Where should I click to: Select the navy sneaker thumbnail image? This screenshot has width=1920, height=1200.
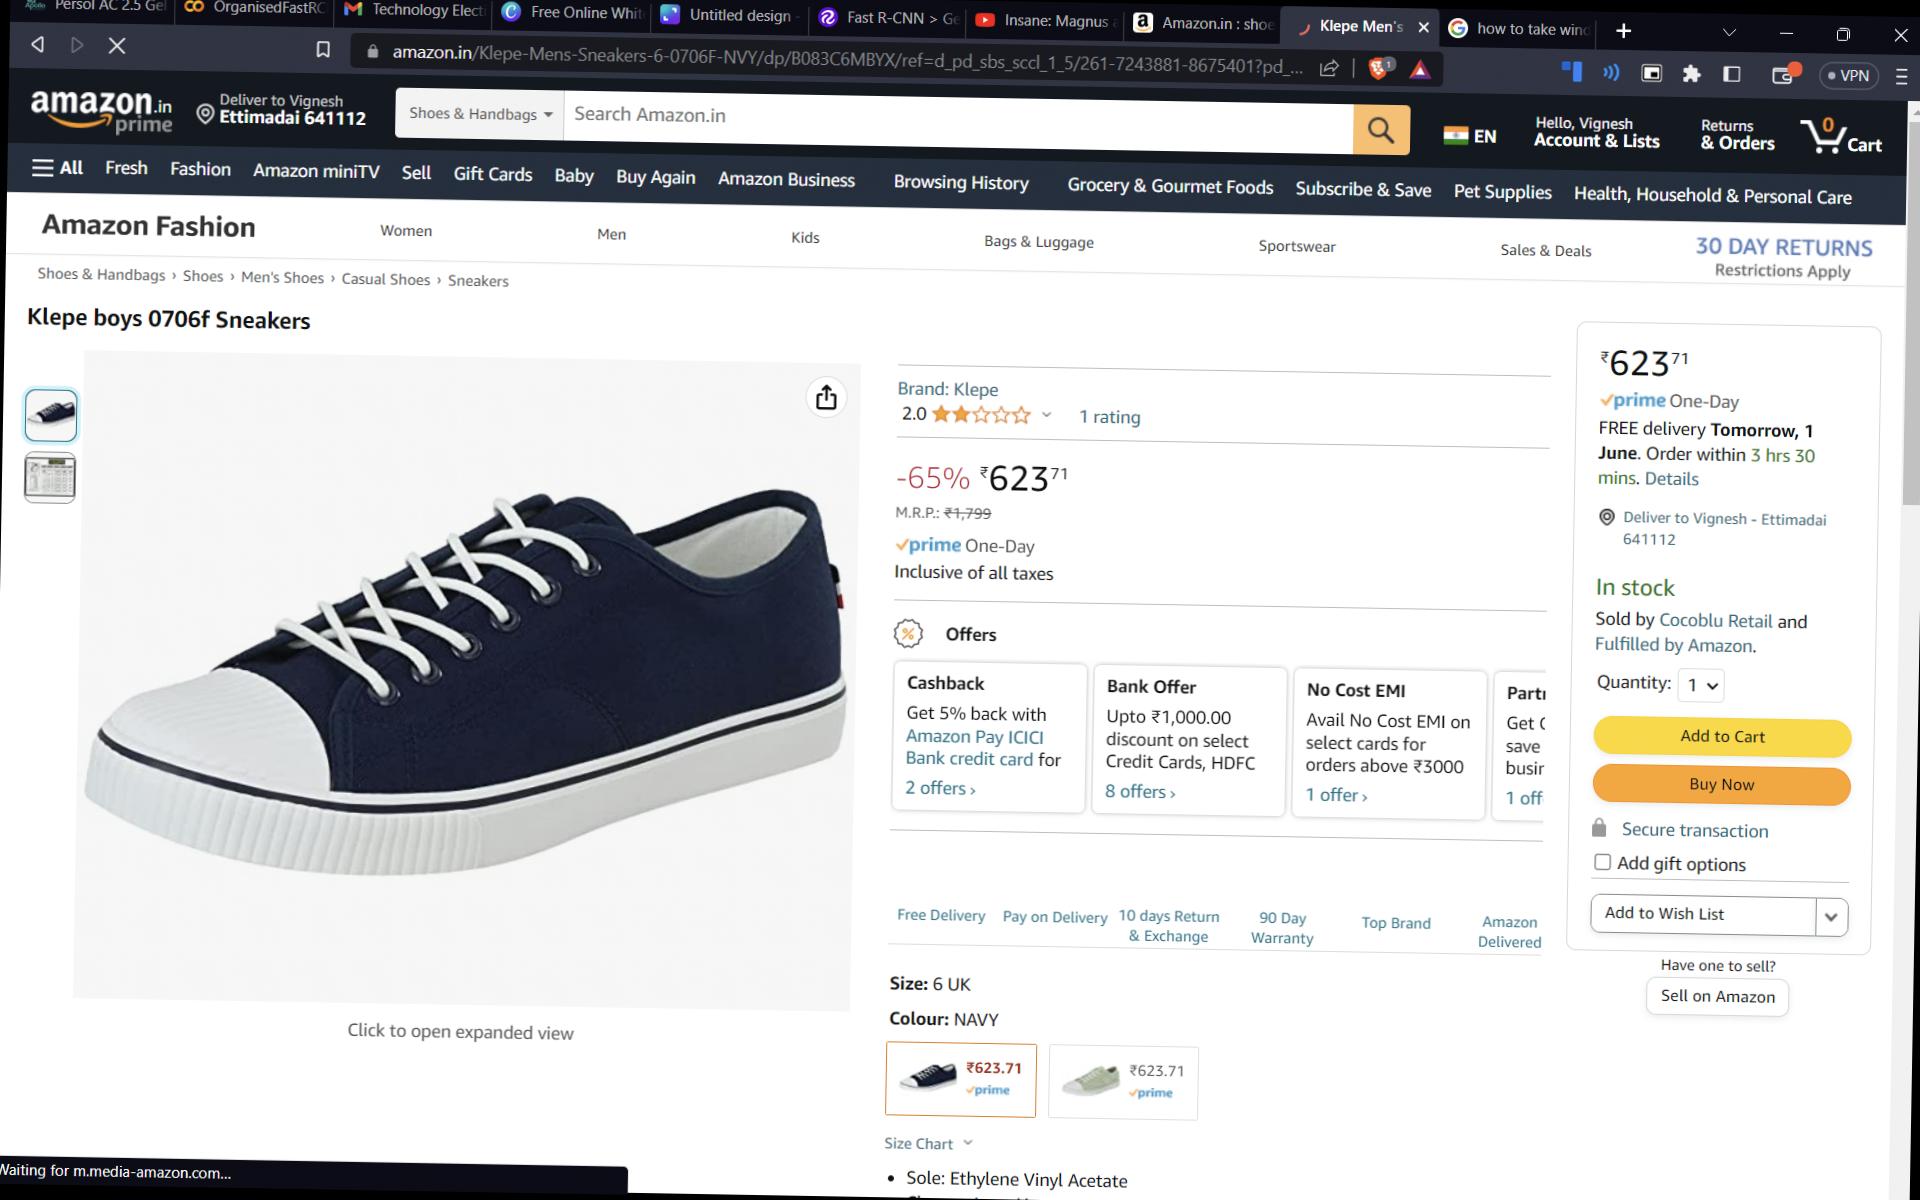point(51,415)
